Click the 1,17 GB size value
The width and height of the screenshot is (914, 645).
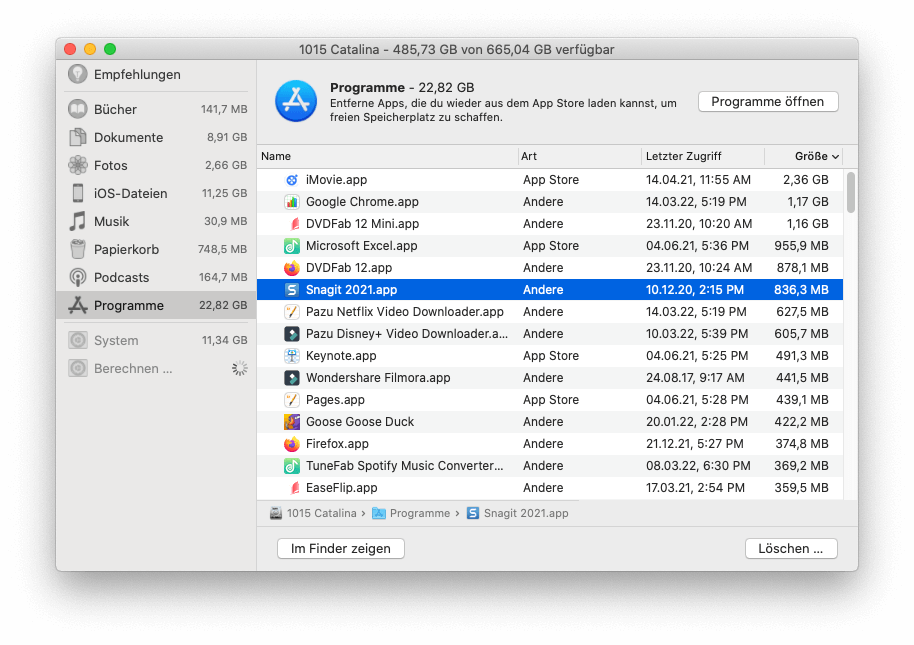click(808, 202)
